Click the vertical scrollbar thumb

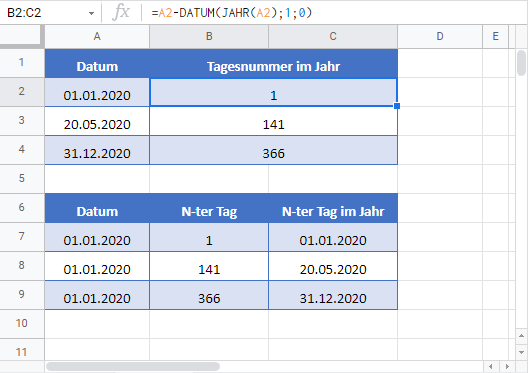click(521, 63)
